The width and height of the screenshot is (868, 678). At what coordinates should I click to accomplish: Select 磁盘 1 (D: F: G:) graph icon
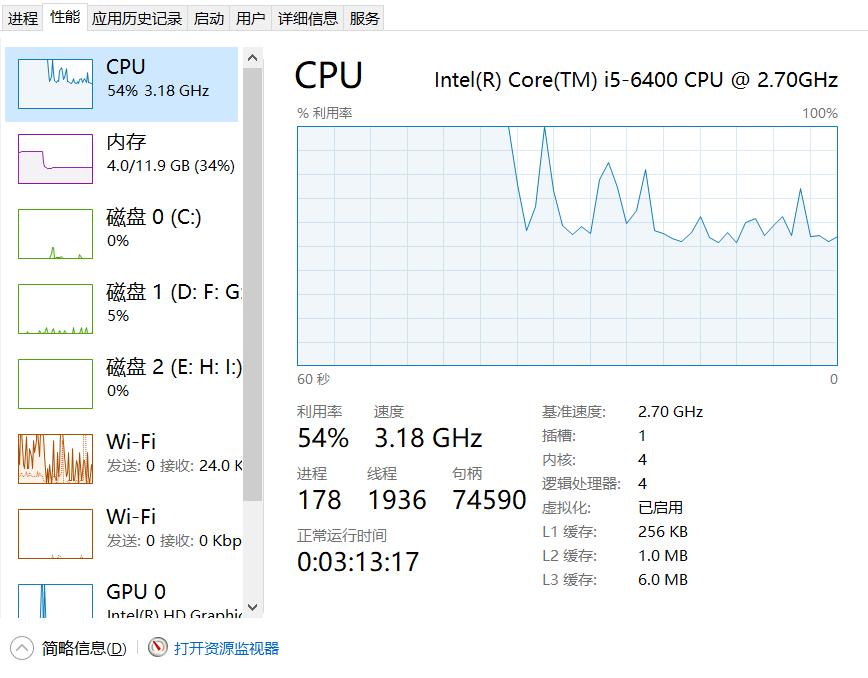[55, 309]
